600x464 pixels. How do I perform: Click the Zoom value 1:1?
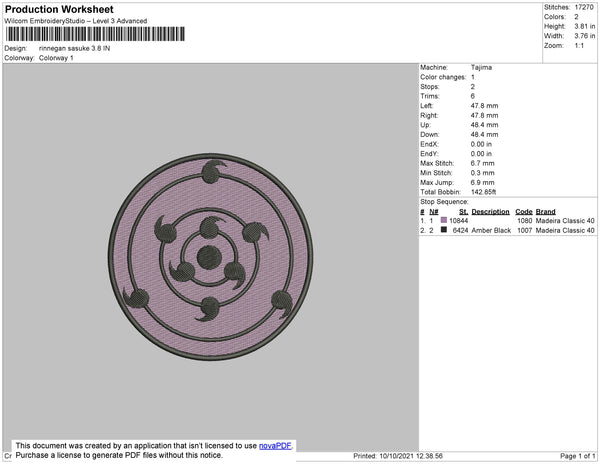point(579,46)
